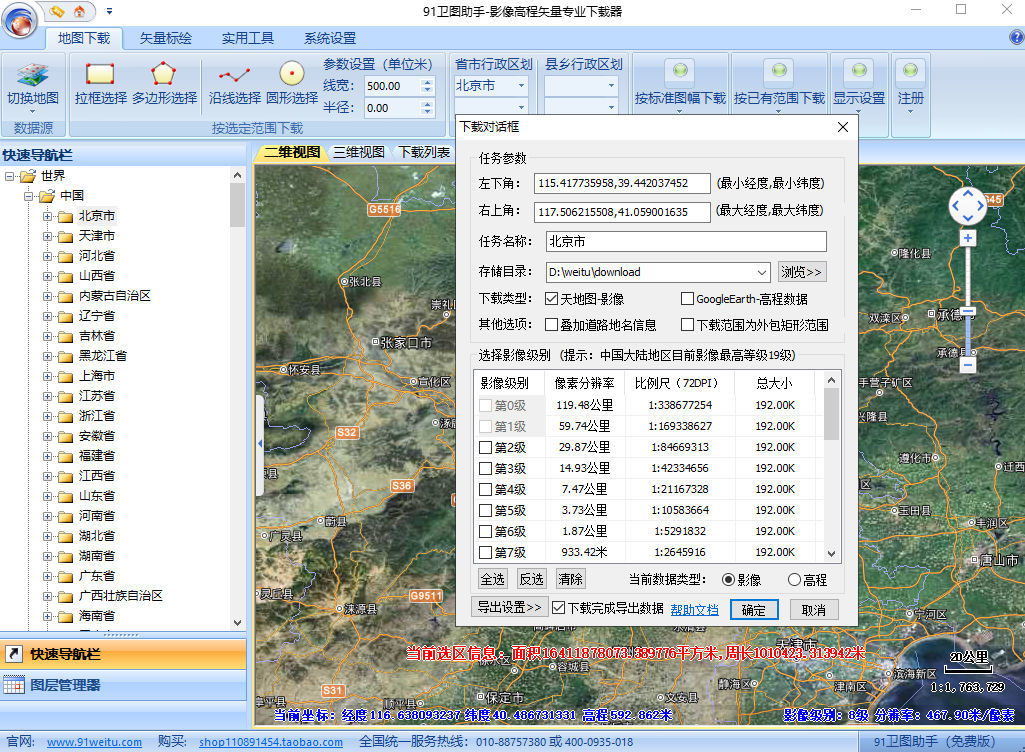Pick the circle selection tool (圆形选择)
Viewport: 1025px width, 752px height.
(291, 75)
